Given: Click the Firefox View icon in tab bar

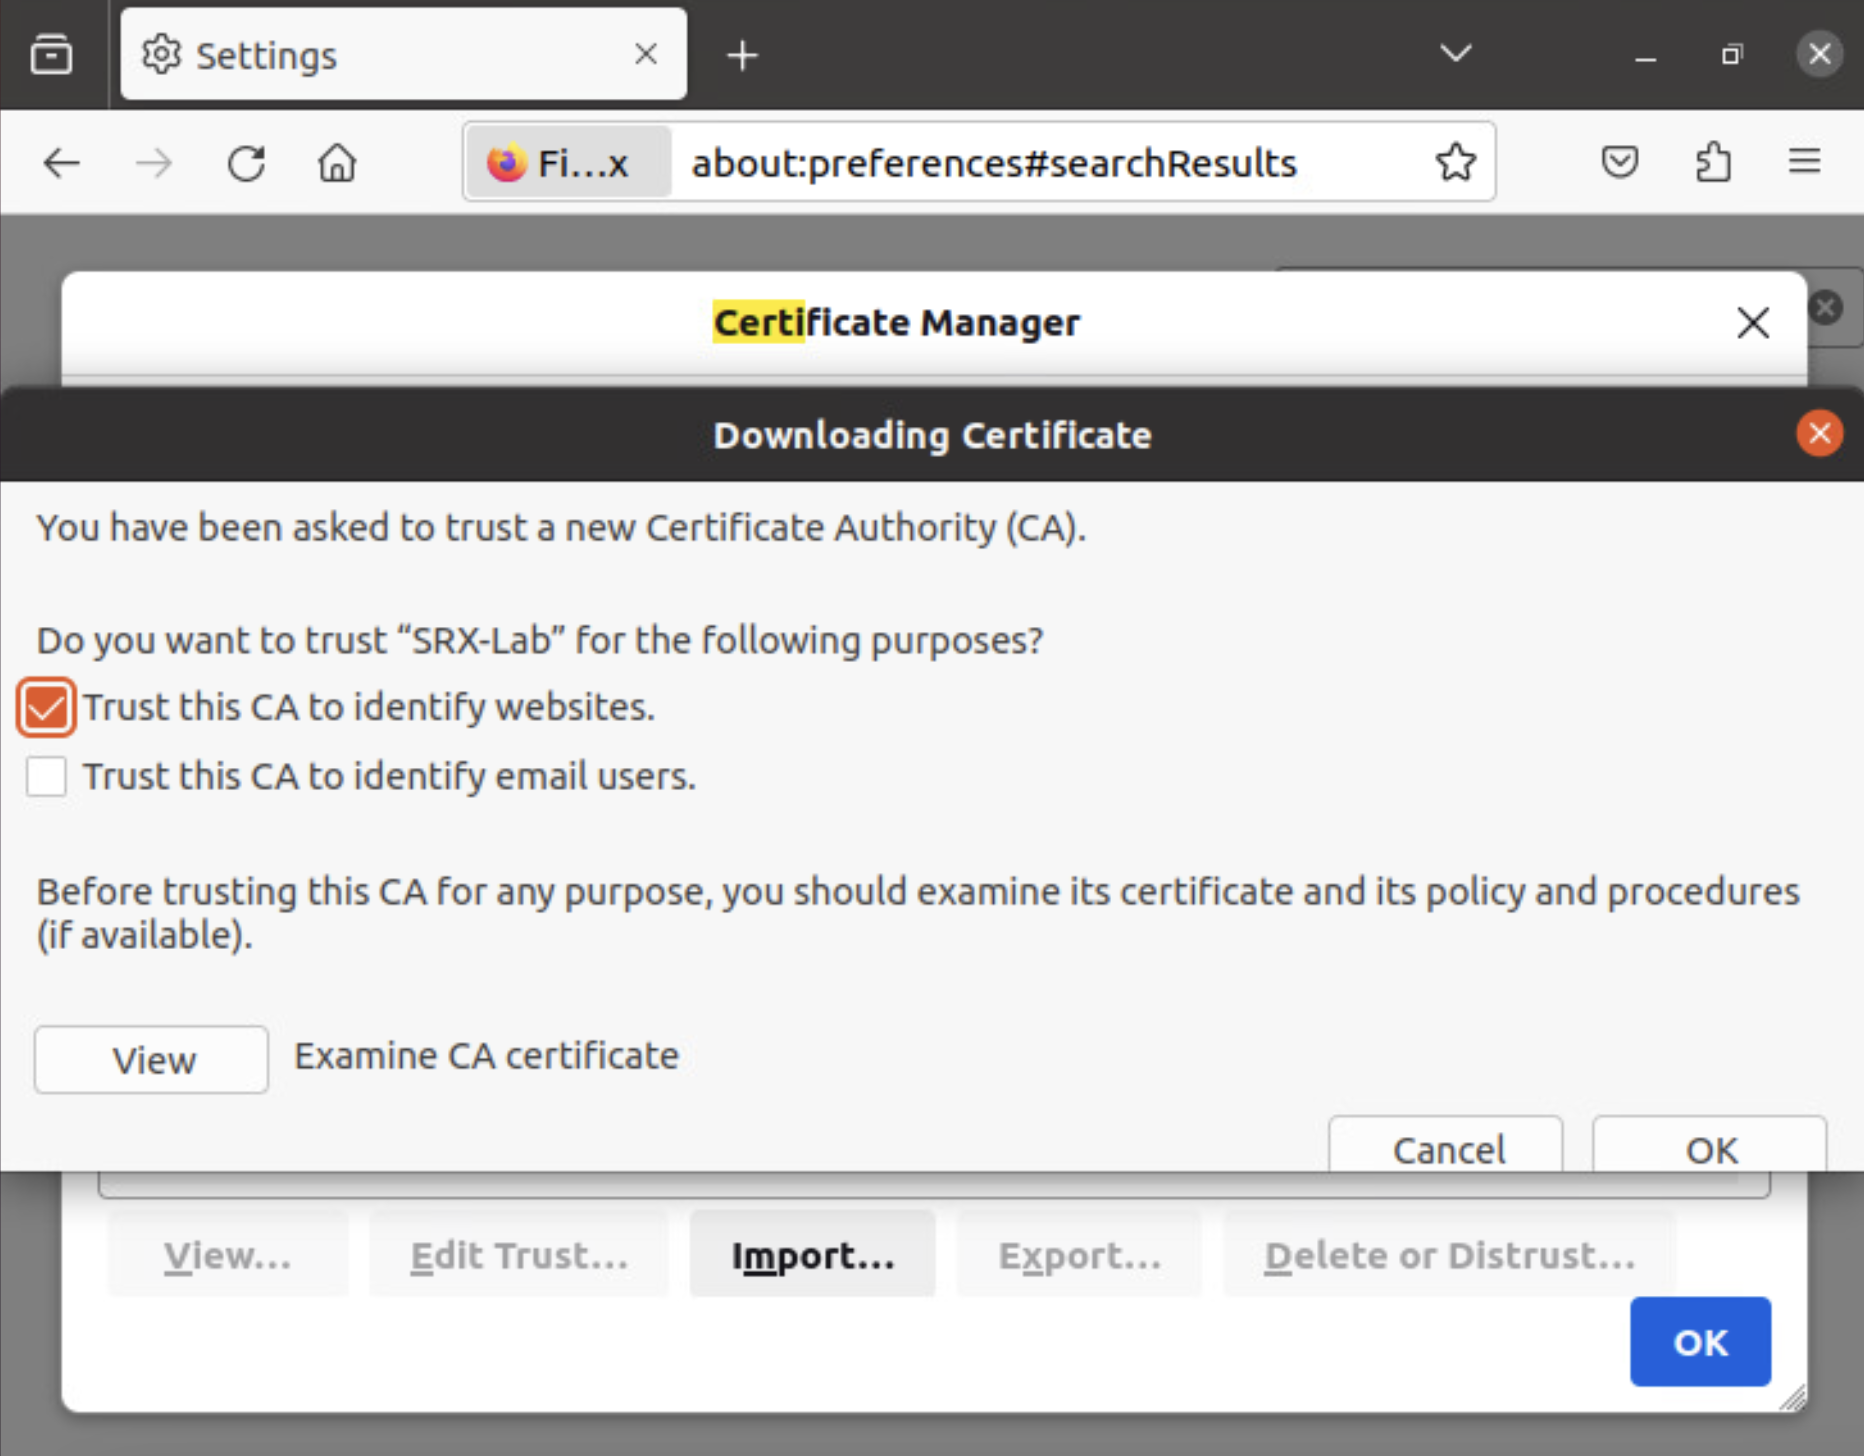Looking at the screenshot, I should pos(51,54).
